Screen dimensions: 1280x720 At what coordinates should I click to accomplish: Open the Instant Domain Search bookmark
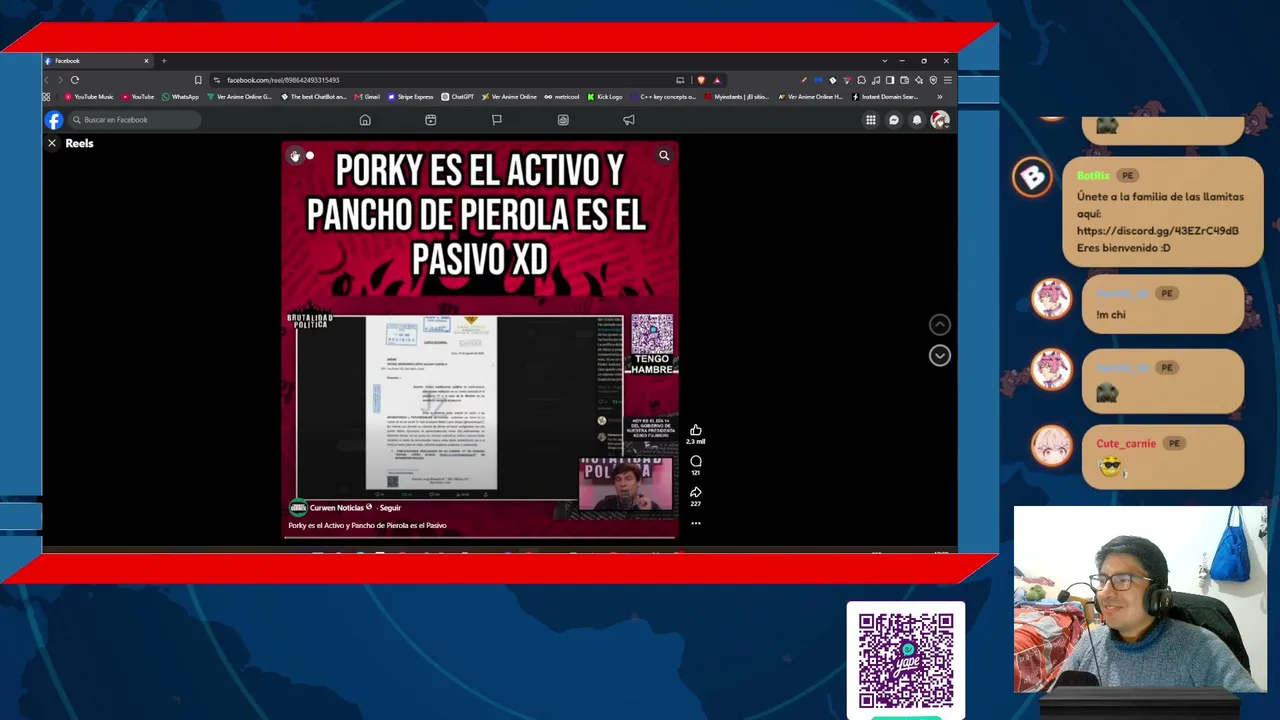pyautogui.click(x=885, y=97)
